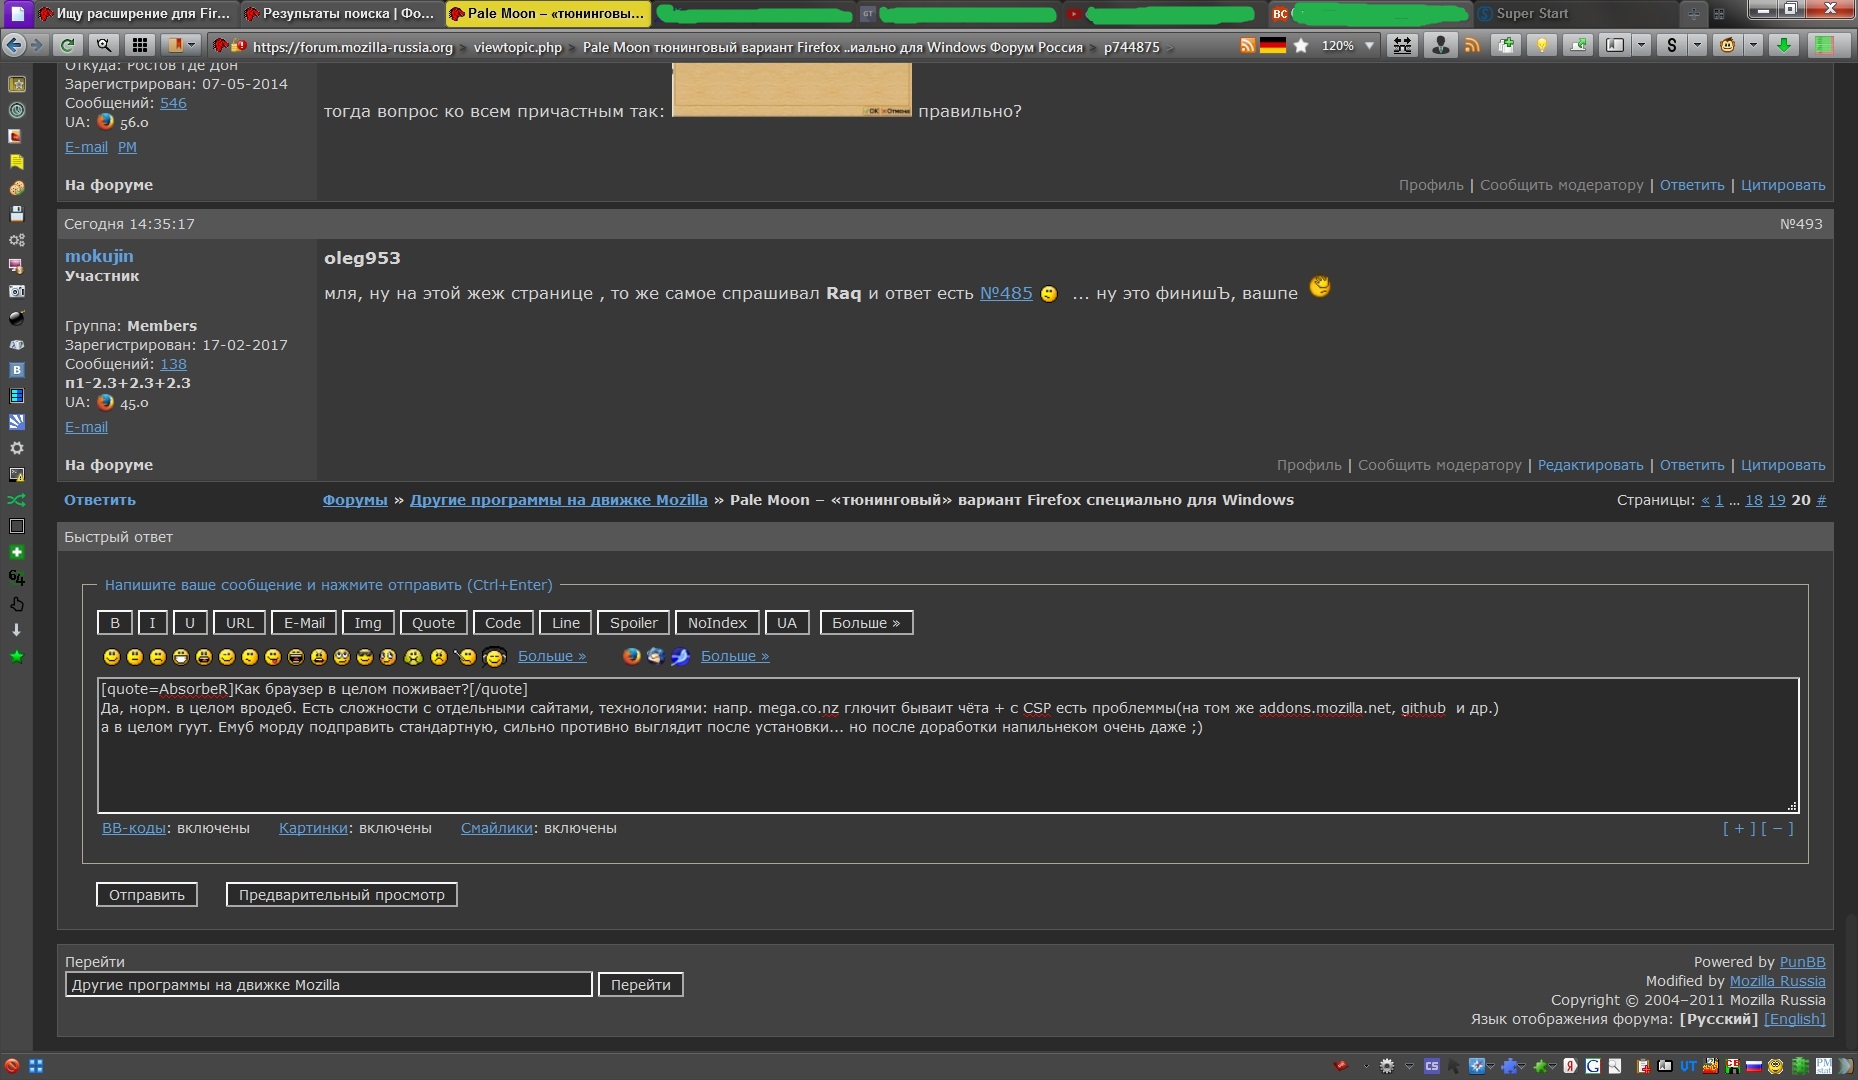Click the Перейти jump button
The width and height of the screenshot is (1858, 1080).
tap(641, 985)
